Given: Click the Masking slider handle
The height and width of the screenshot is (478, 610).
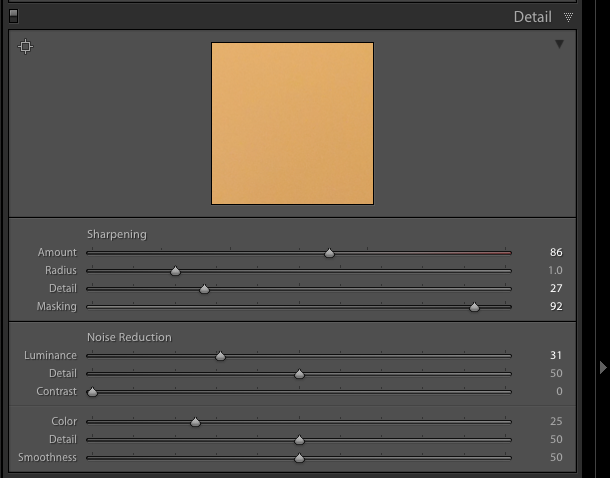Looking at the screenshot, I should (x=474, y=307).
